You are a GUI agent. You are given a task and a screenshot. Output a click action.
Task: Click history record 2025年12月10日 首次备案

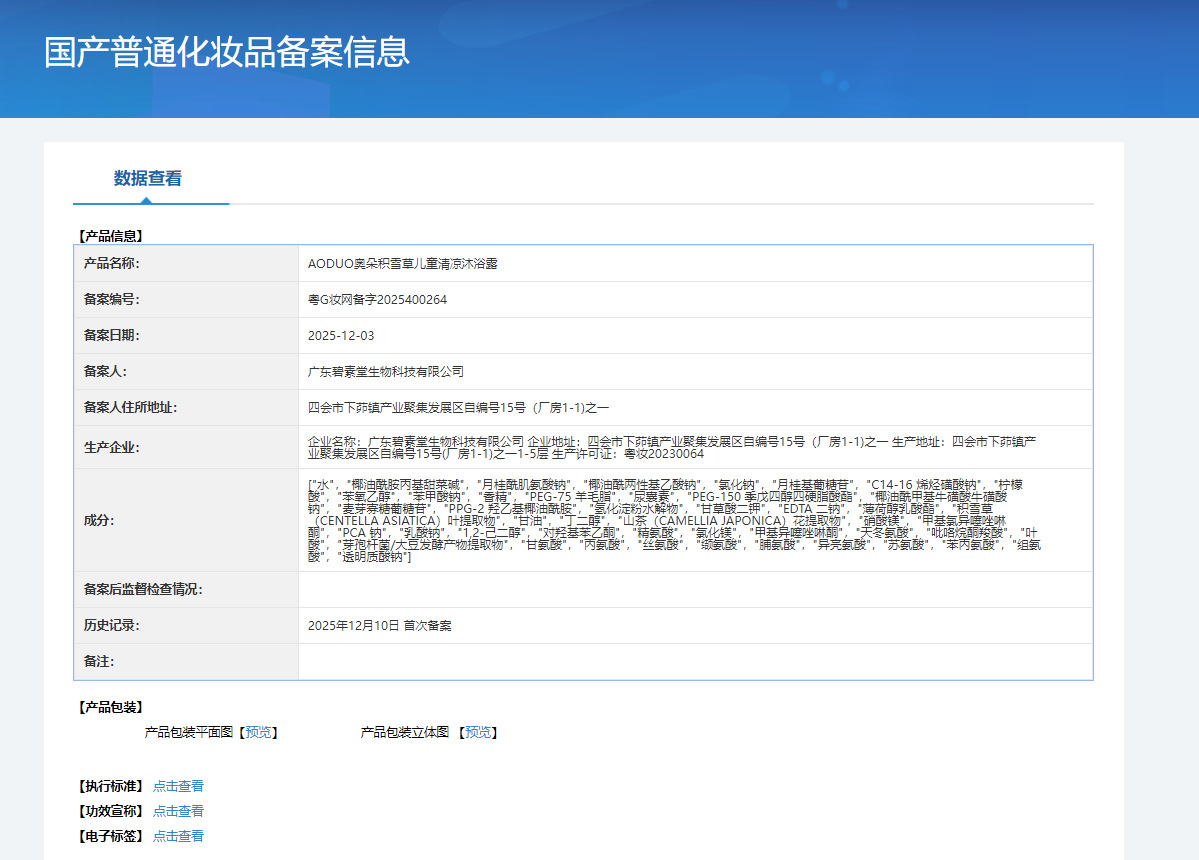[x=379, y=625]
